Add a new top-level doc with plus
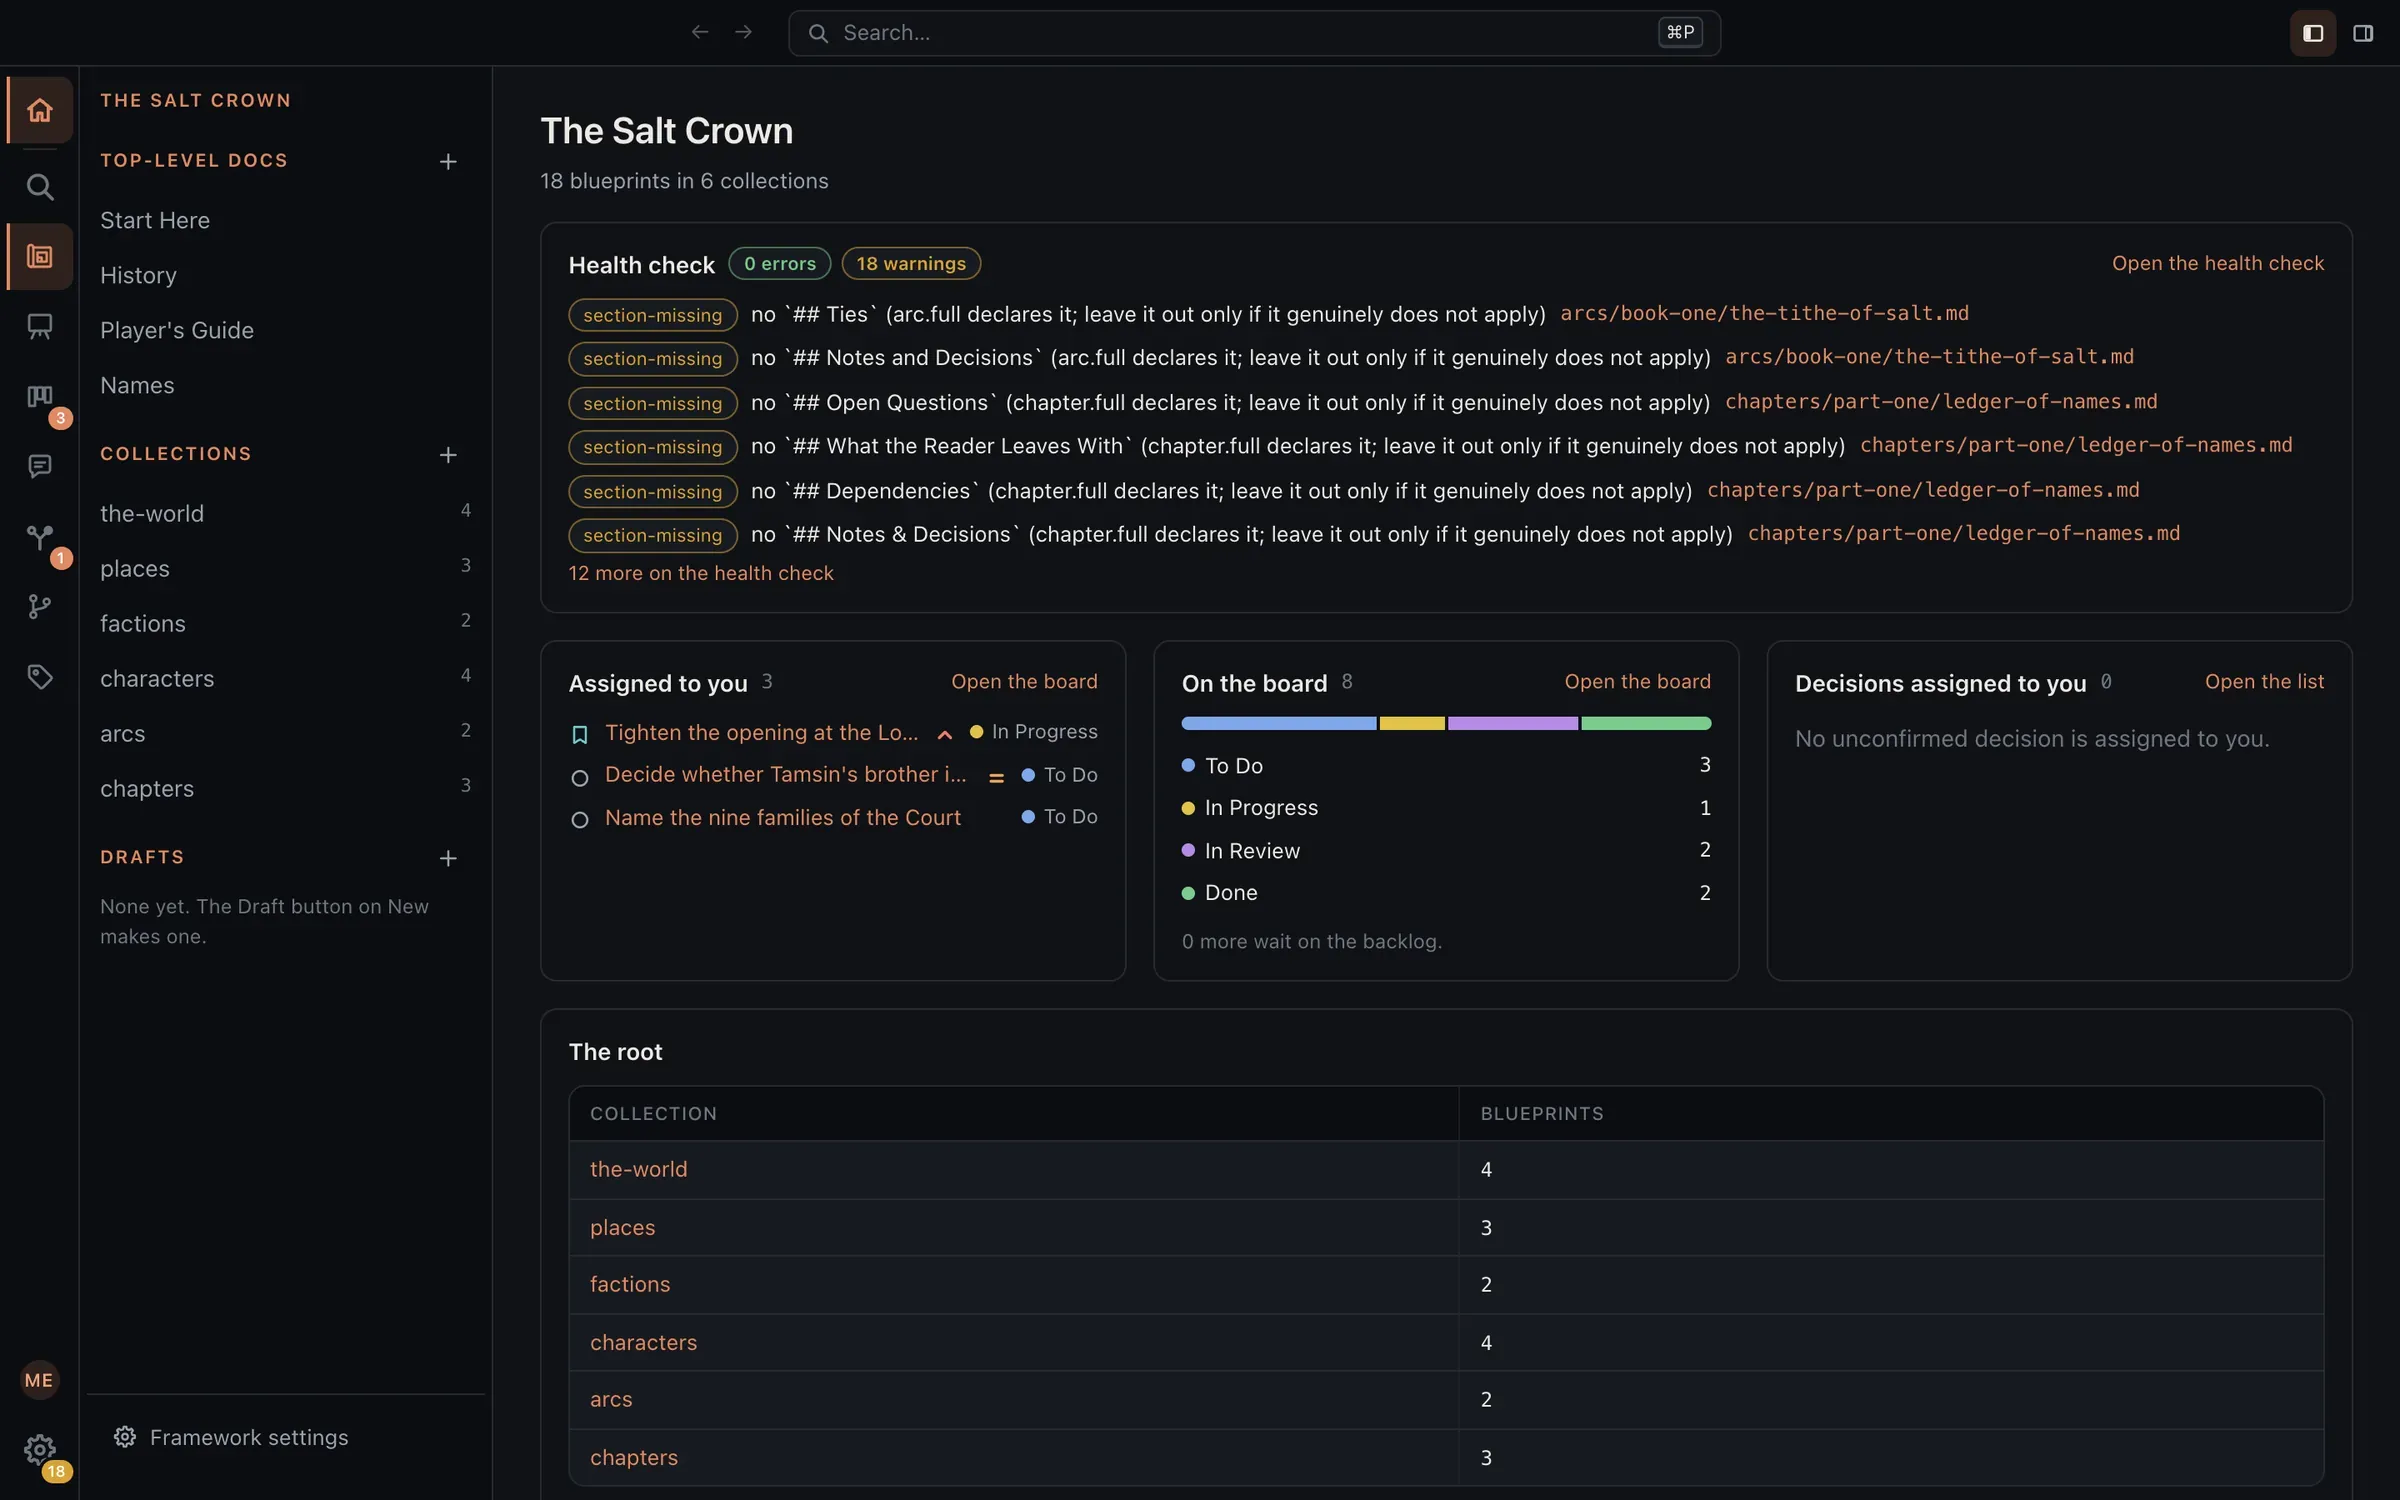Viewport: 2400px width, 1500px height. (448, 162)
